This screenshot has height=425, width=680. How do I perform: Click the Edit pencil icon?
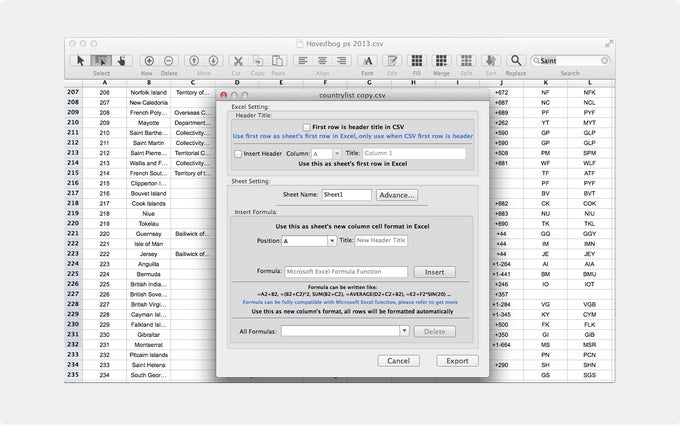392,61
